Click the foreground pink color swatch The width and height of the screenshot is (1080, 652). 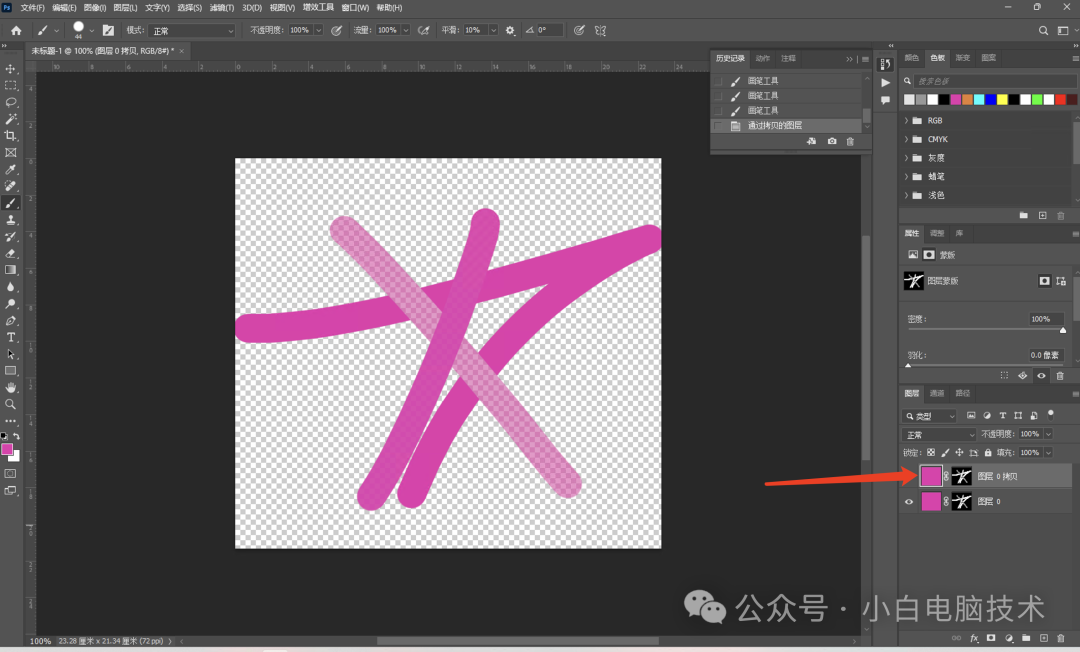pyautogui.click(x=7, y=449)
